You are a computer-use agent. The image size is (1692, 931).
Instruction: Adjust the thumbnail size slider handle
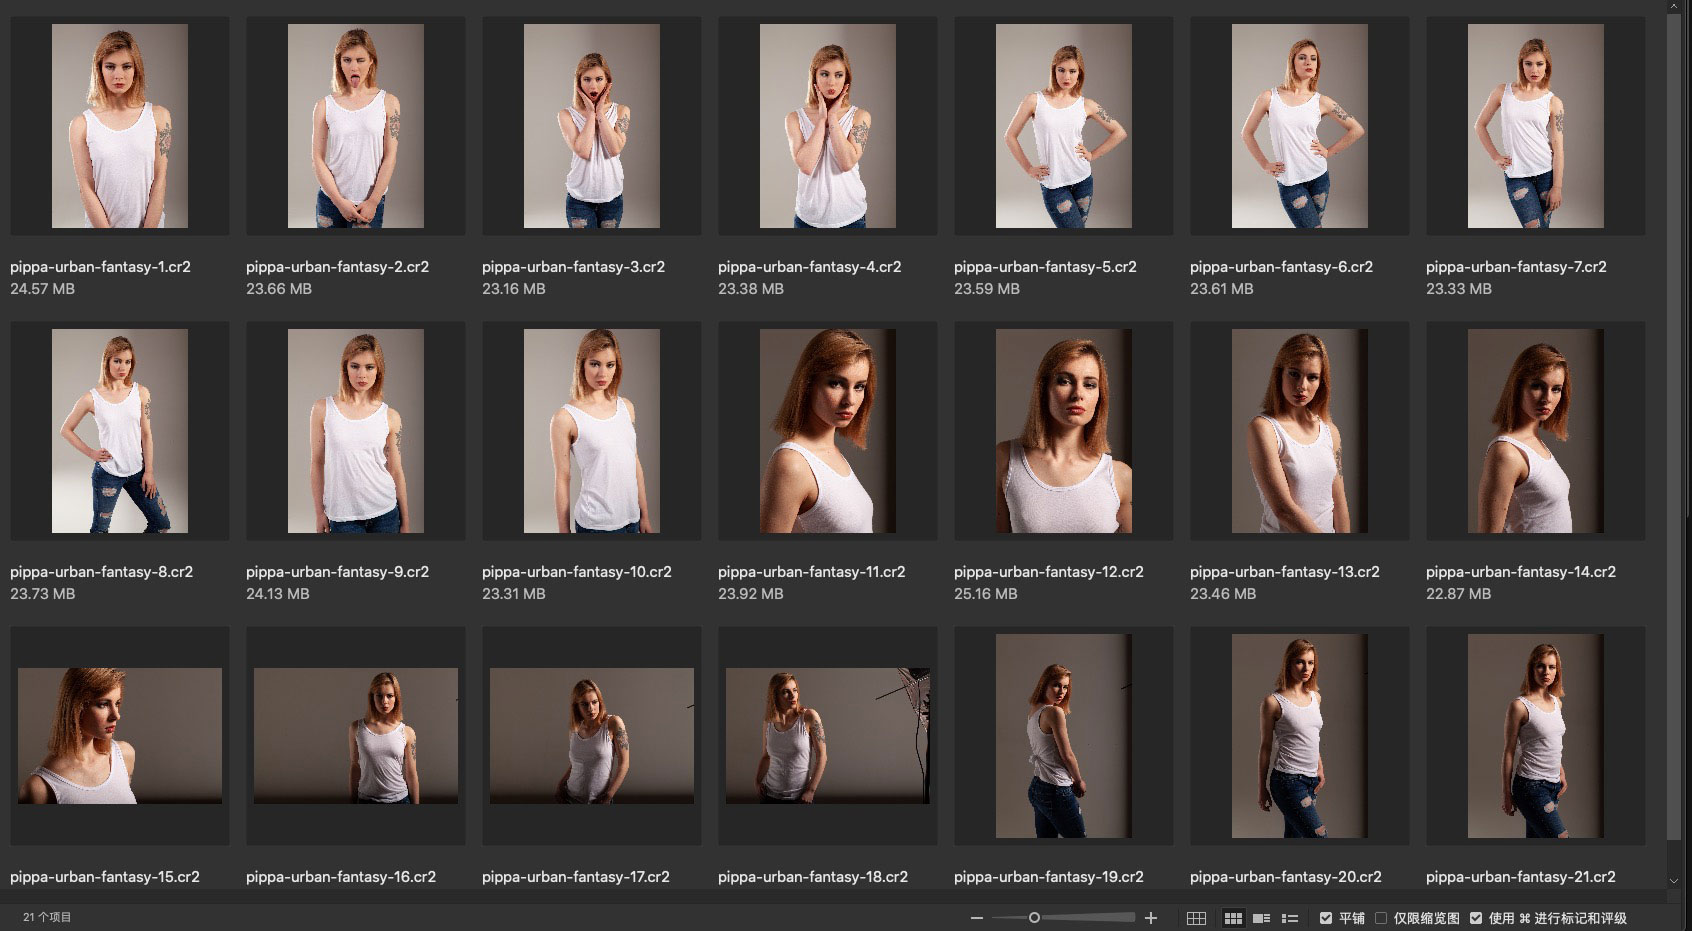[1034, 918]
